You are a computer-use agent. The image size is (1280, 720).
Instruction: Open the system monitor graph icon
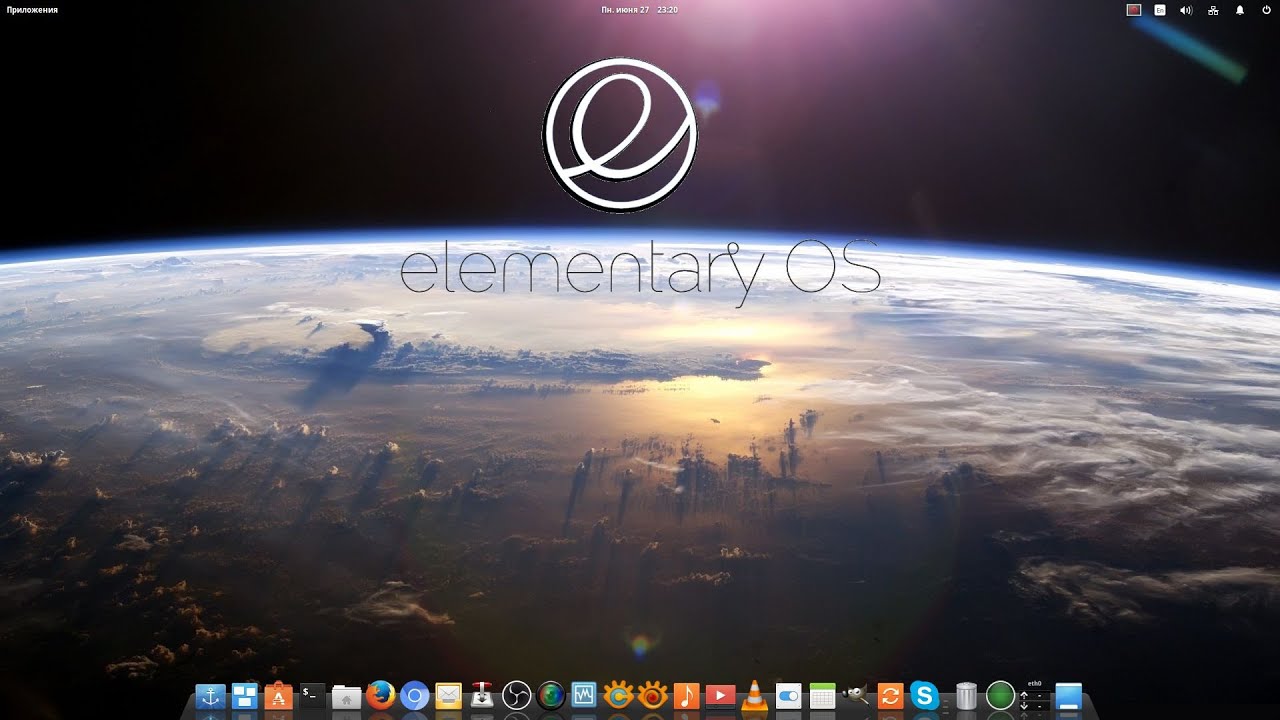click(x=584, y=696)
